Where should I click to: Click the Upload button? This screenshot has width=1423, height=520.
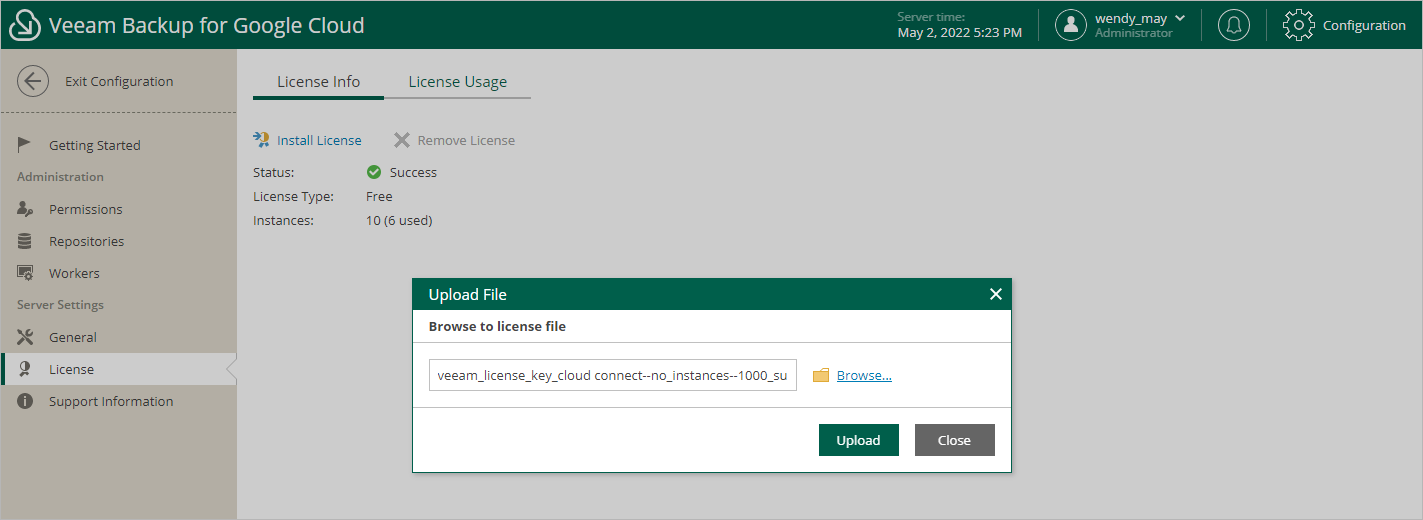859,440
